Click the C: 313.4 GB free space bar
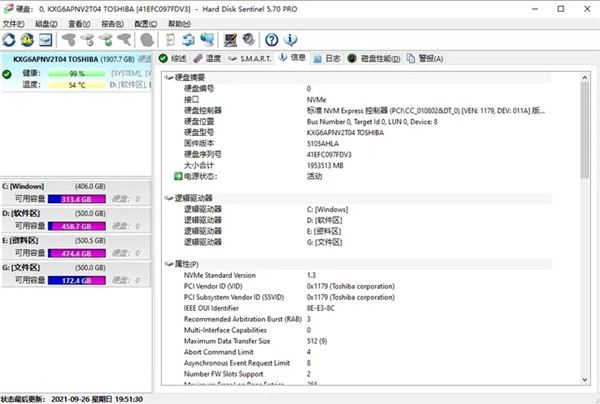The width and height of the screenshot is (600, 404). tap(77, 199)
